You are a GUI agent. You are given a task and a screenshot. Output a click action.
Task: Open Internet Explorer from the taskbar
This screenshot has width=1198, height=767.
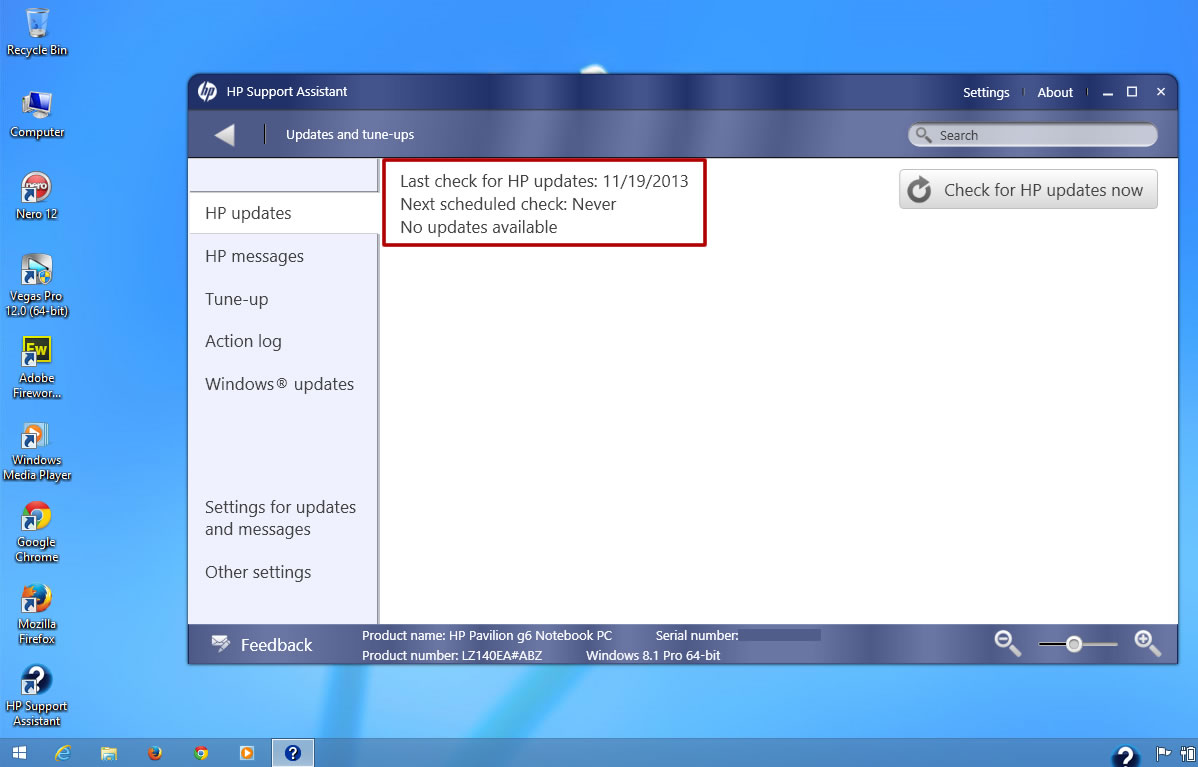point(63,752)
